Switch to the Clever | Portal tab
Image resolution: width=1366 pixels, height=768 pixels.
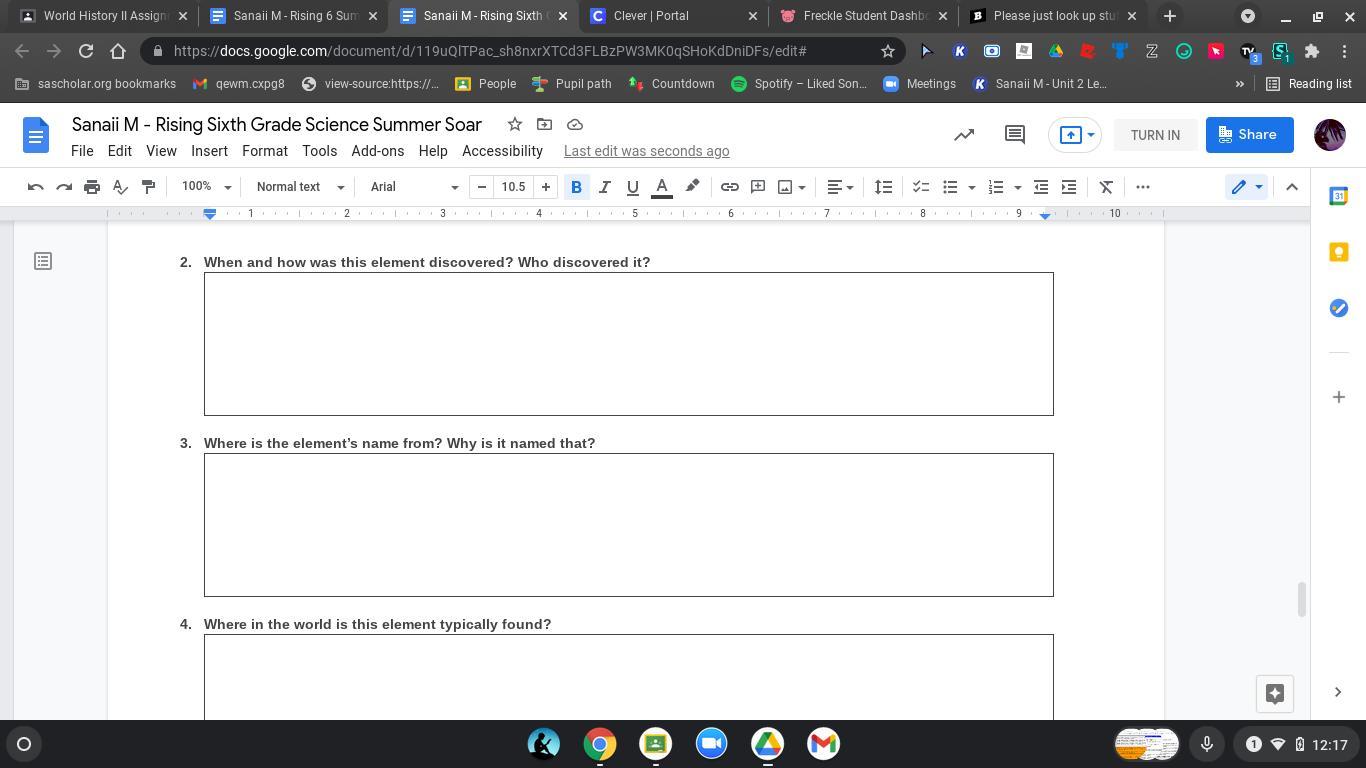pyautogui.click(x=675, y=16)
